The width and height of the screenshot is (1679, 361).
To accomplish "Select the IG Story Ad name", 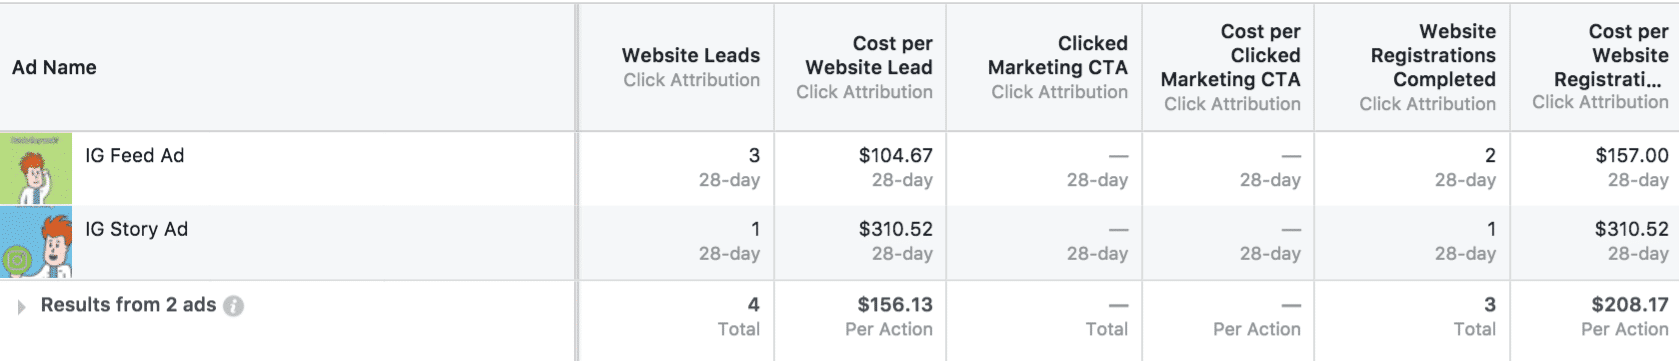I will coord(136,229).
